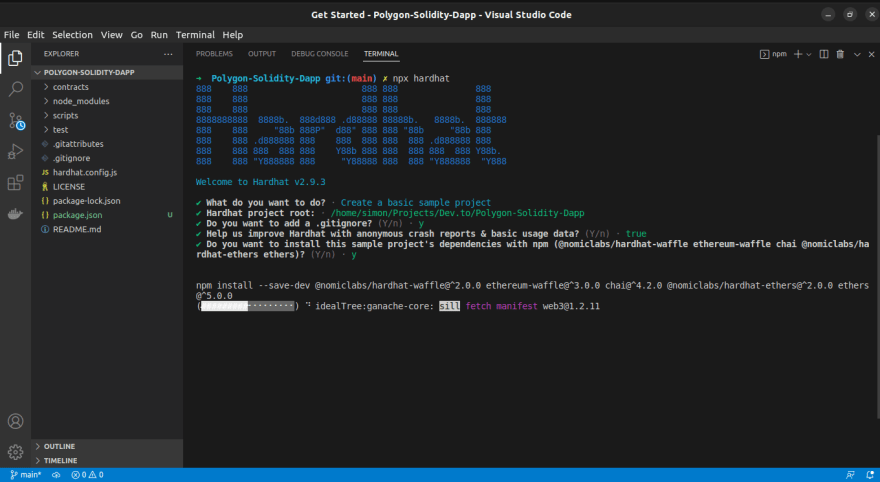The width and height of the screenshot is (880, 482).
Task: Click the notifications bell in status bar
Action: [x=868, y=474]
